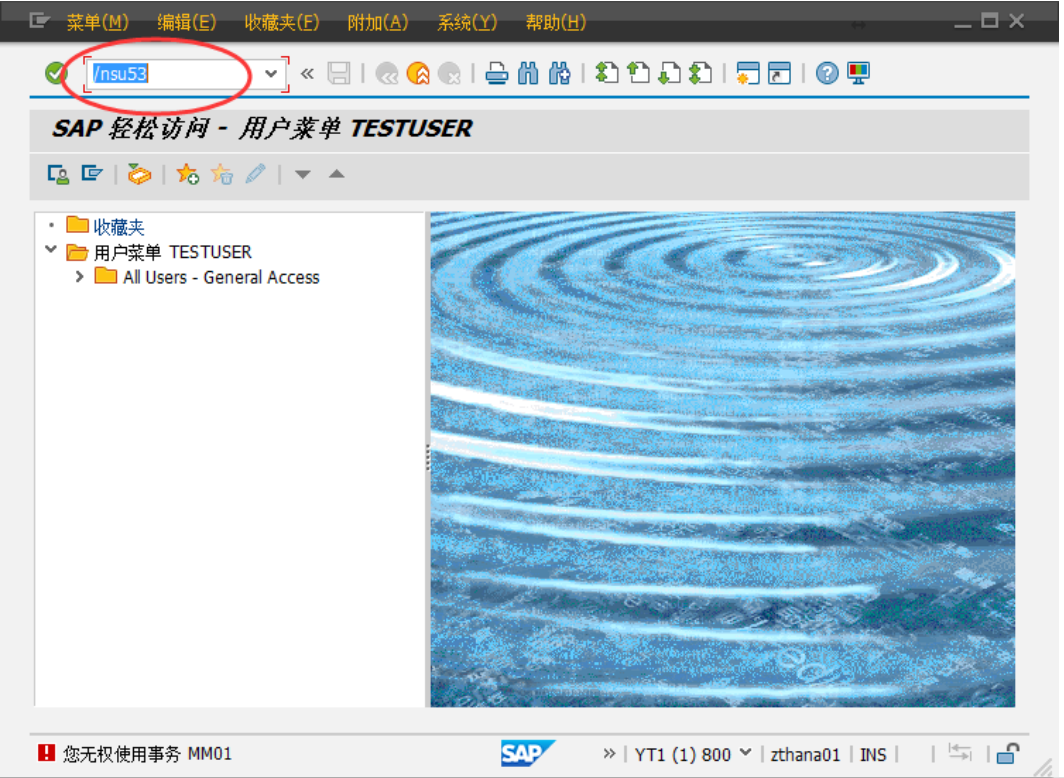Click the padlock icon in status bar
1064x778 pixels.
point(1008,753)
